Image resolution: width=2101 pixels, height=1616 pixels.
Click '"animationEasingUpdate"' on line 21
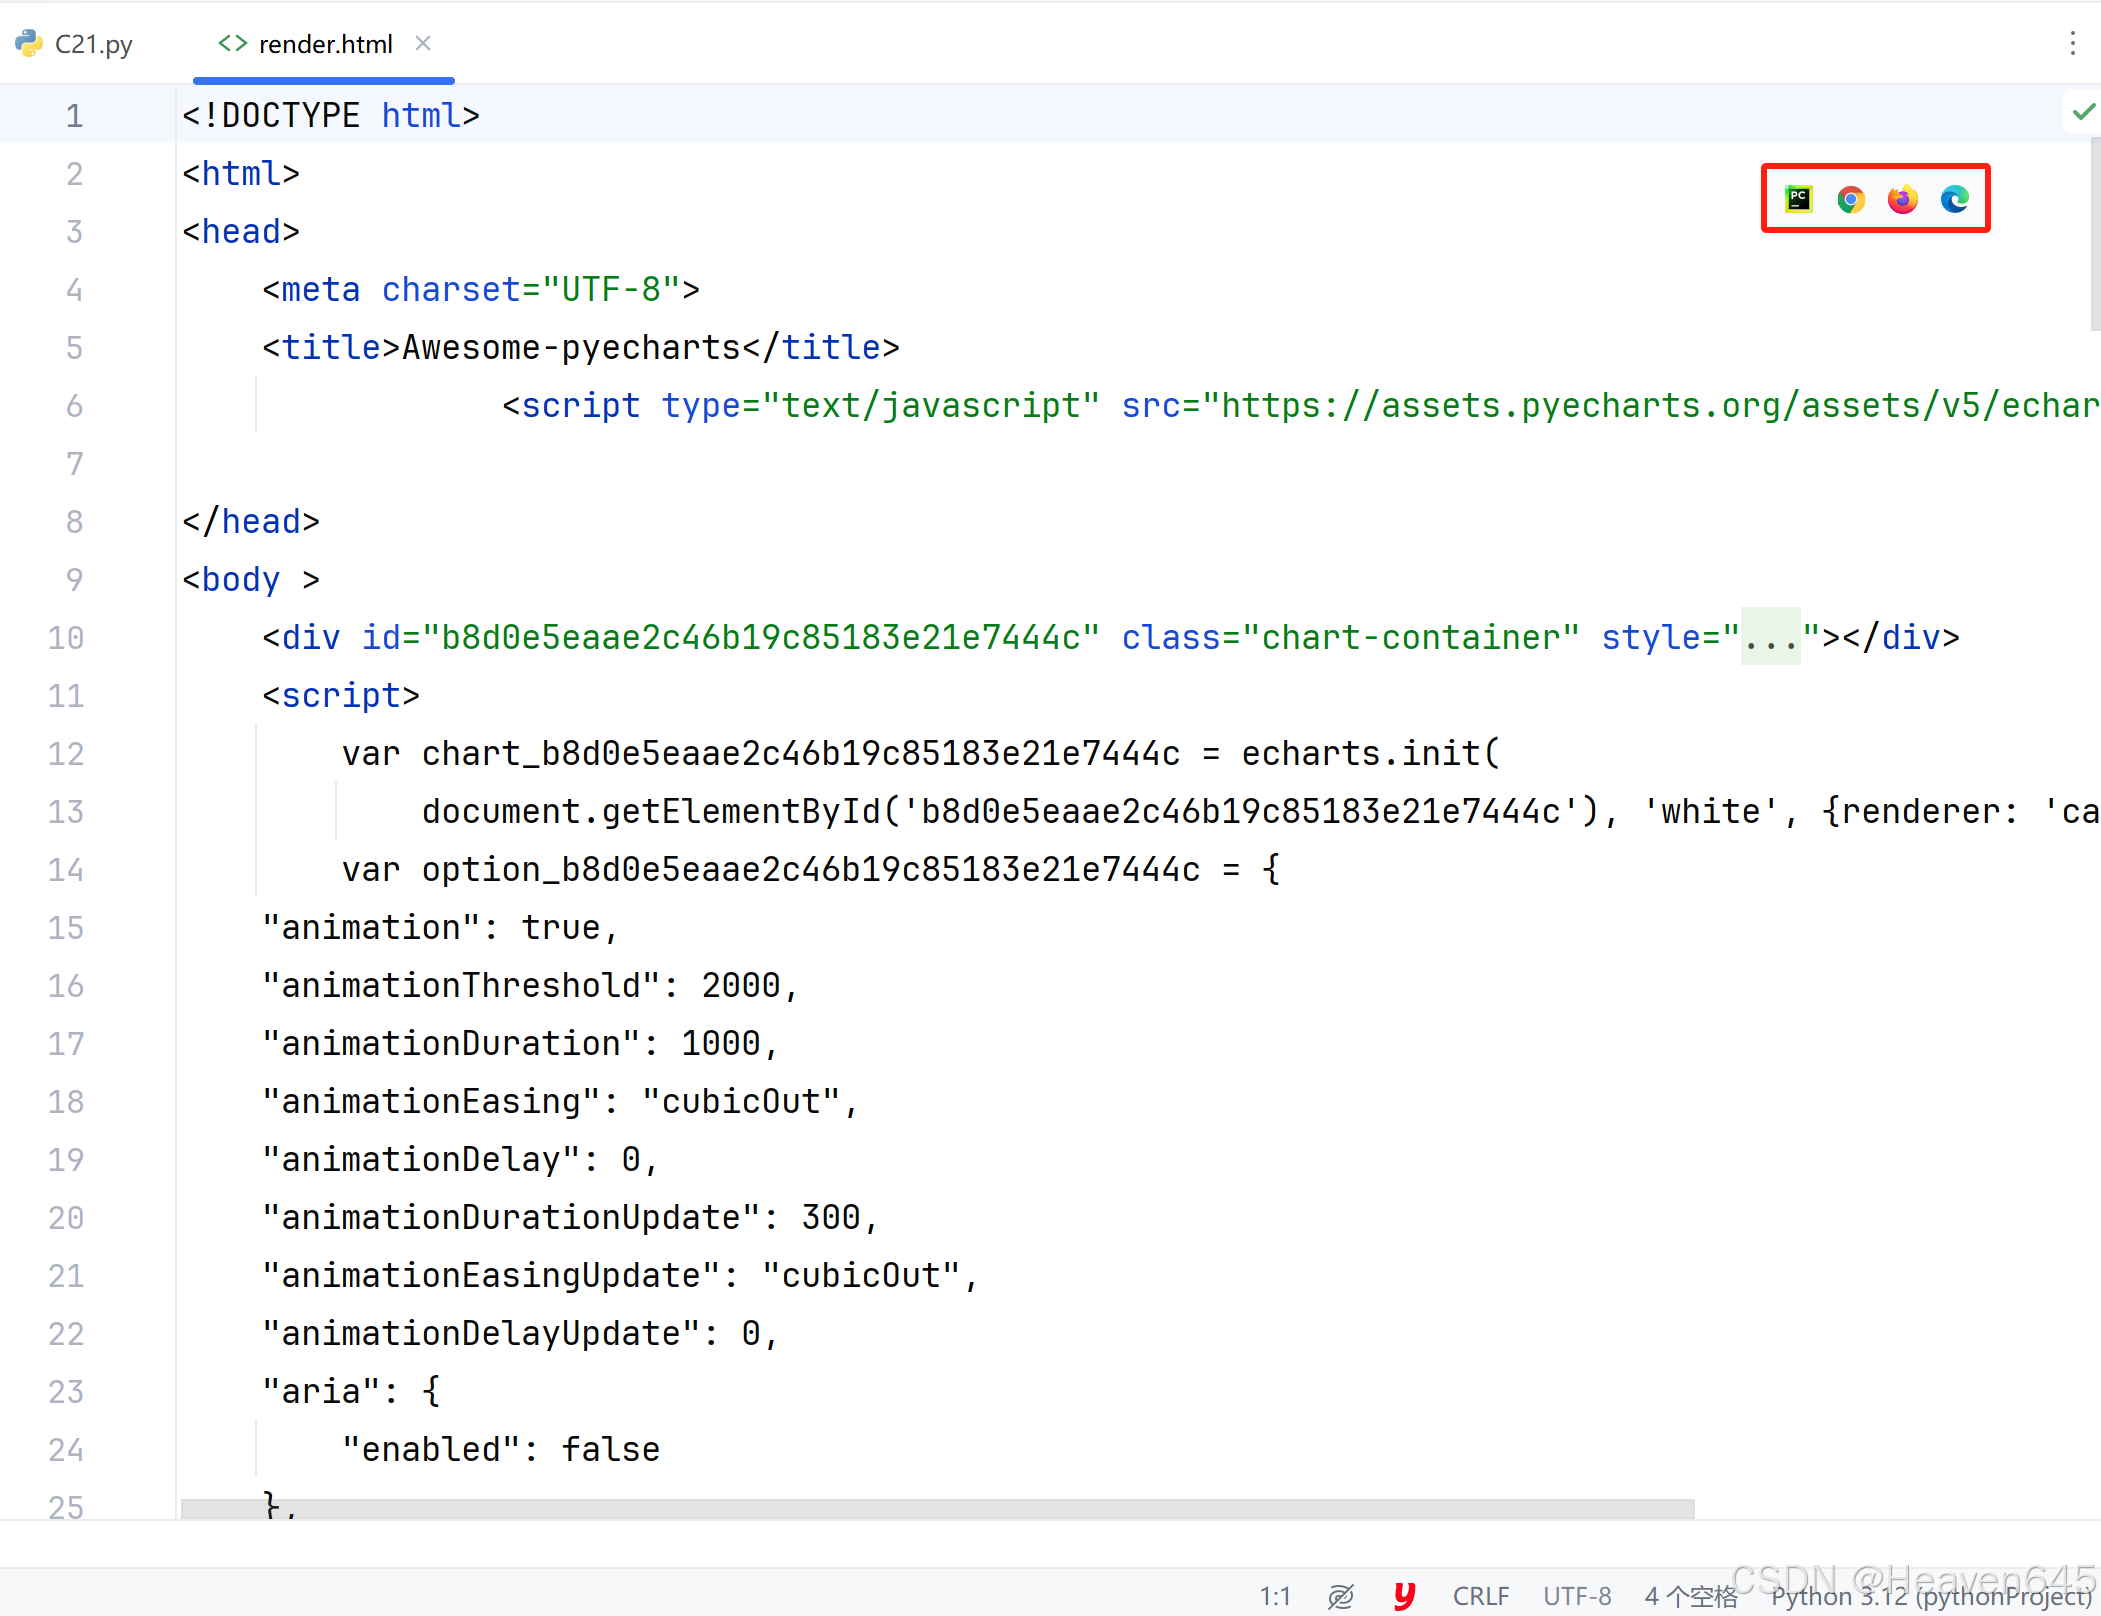click(491, 1275)
